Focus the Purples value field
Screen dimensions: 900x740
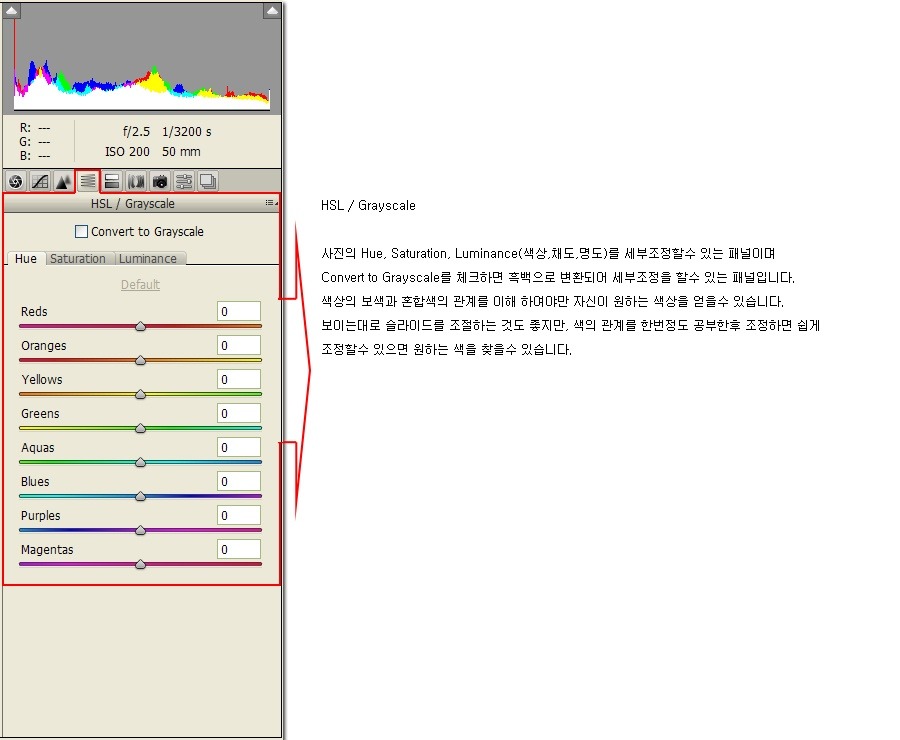(239, 515)
